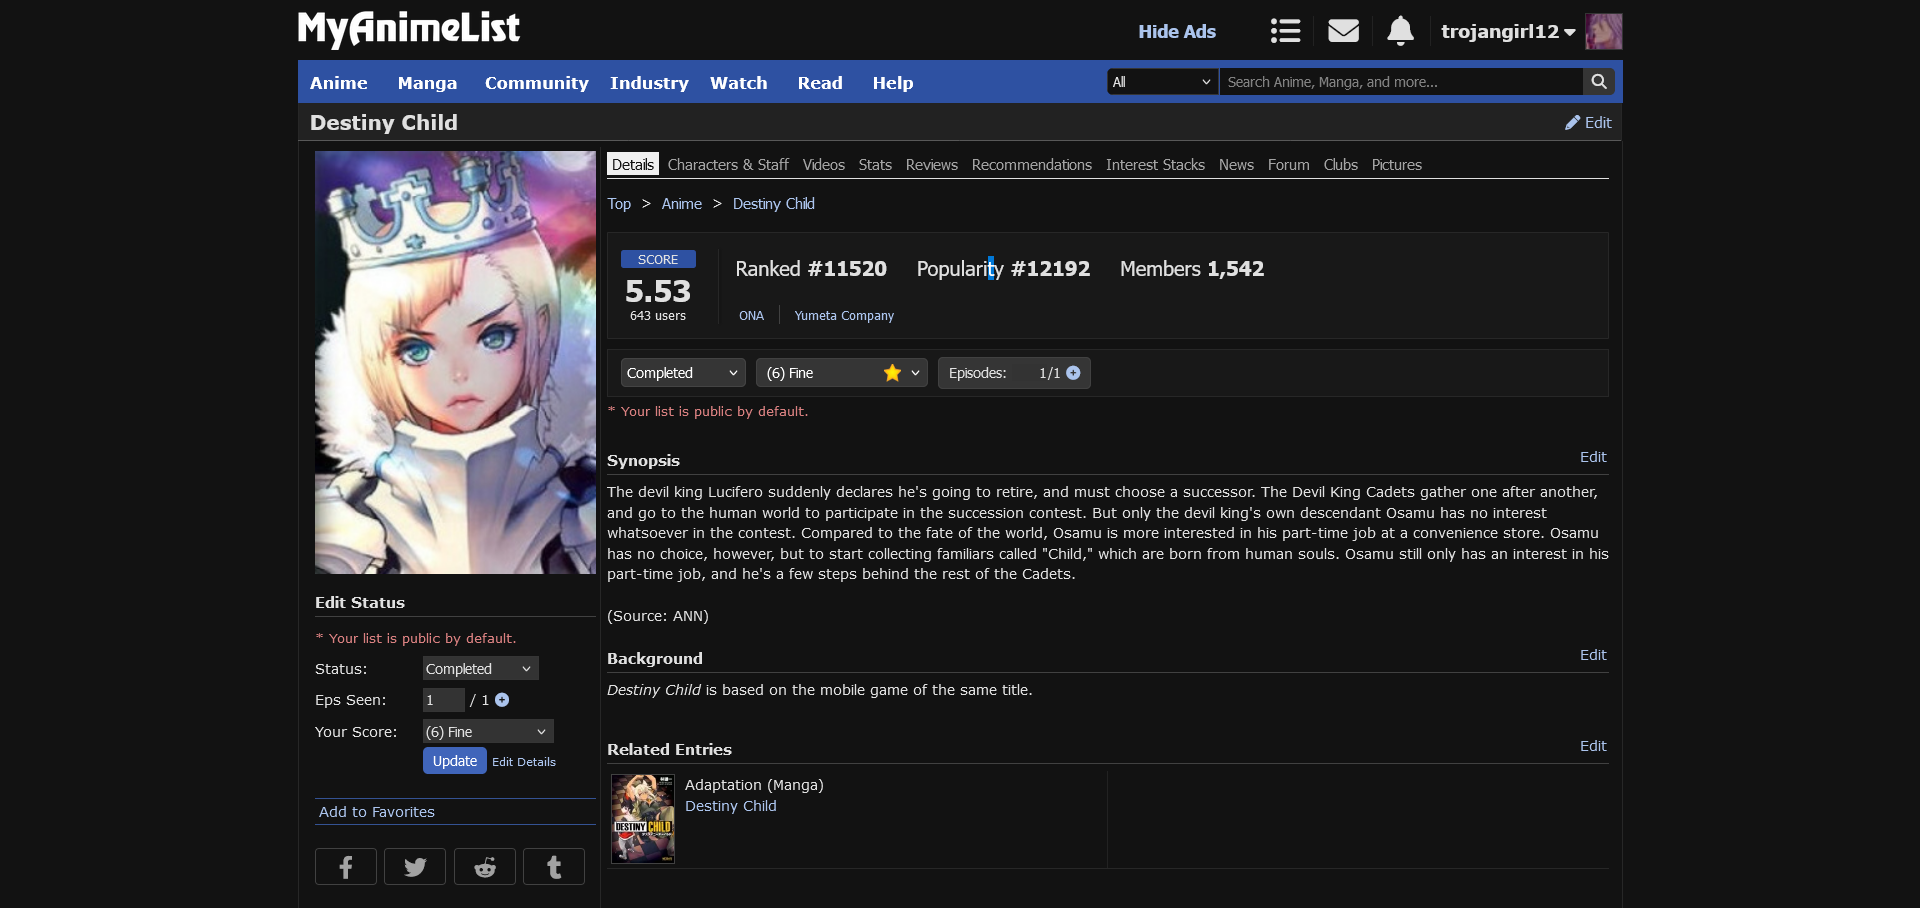The image size is (1920, 908).
Task: Follow the Anime breadcrumb link
Action: [682, 203]
